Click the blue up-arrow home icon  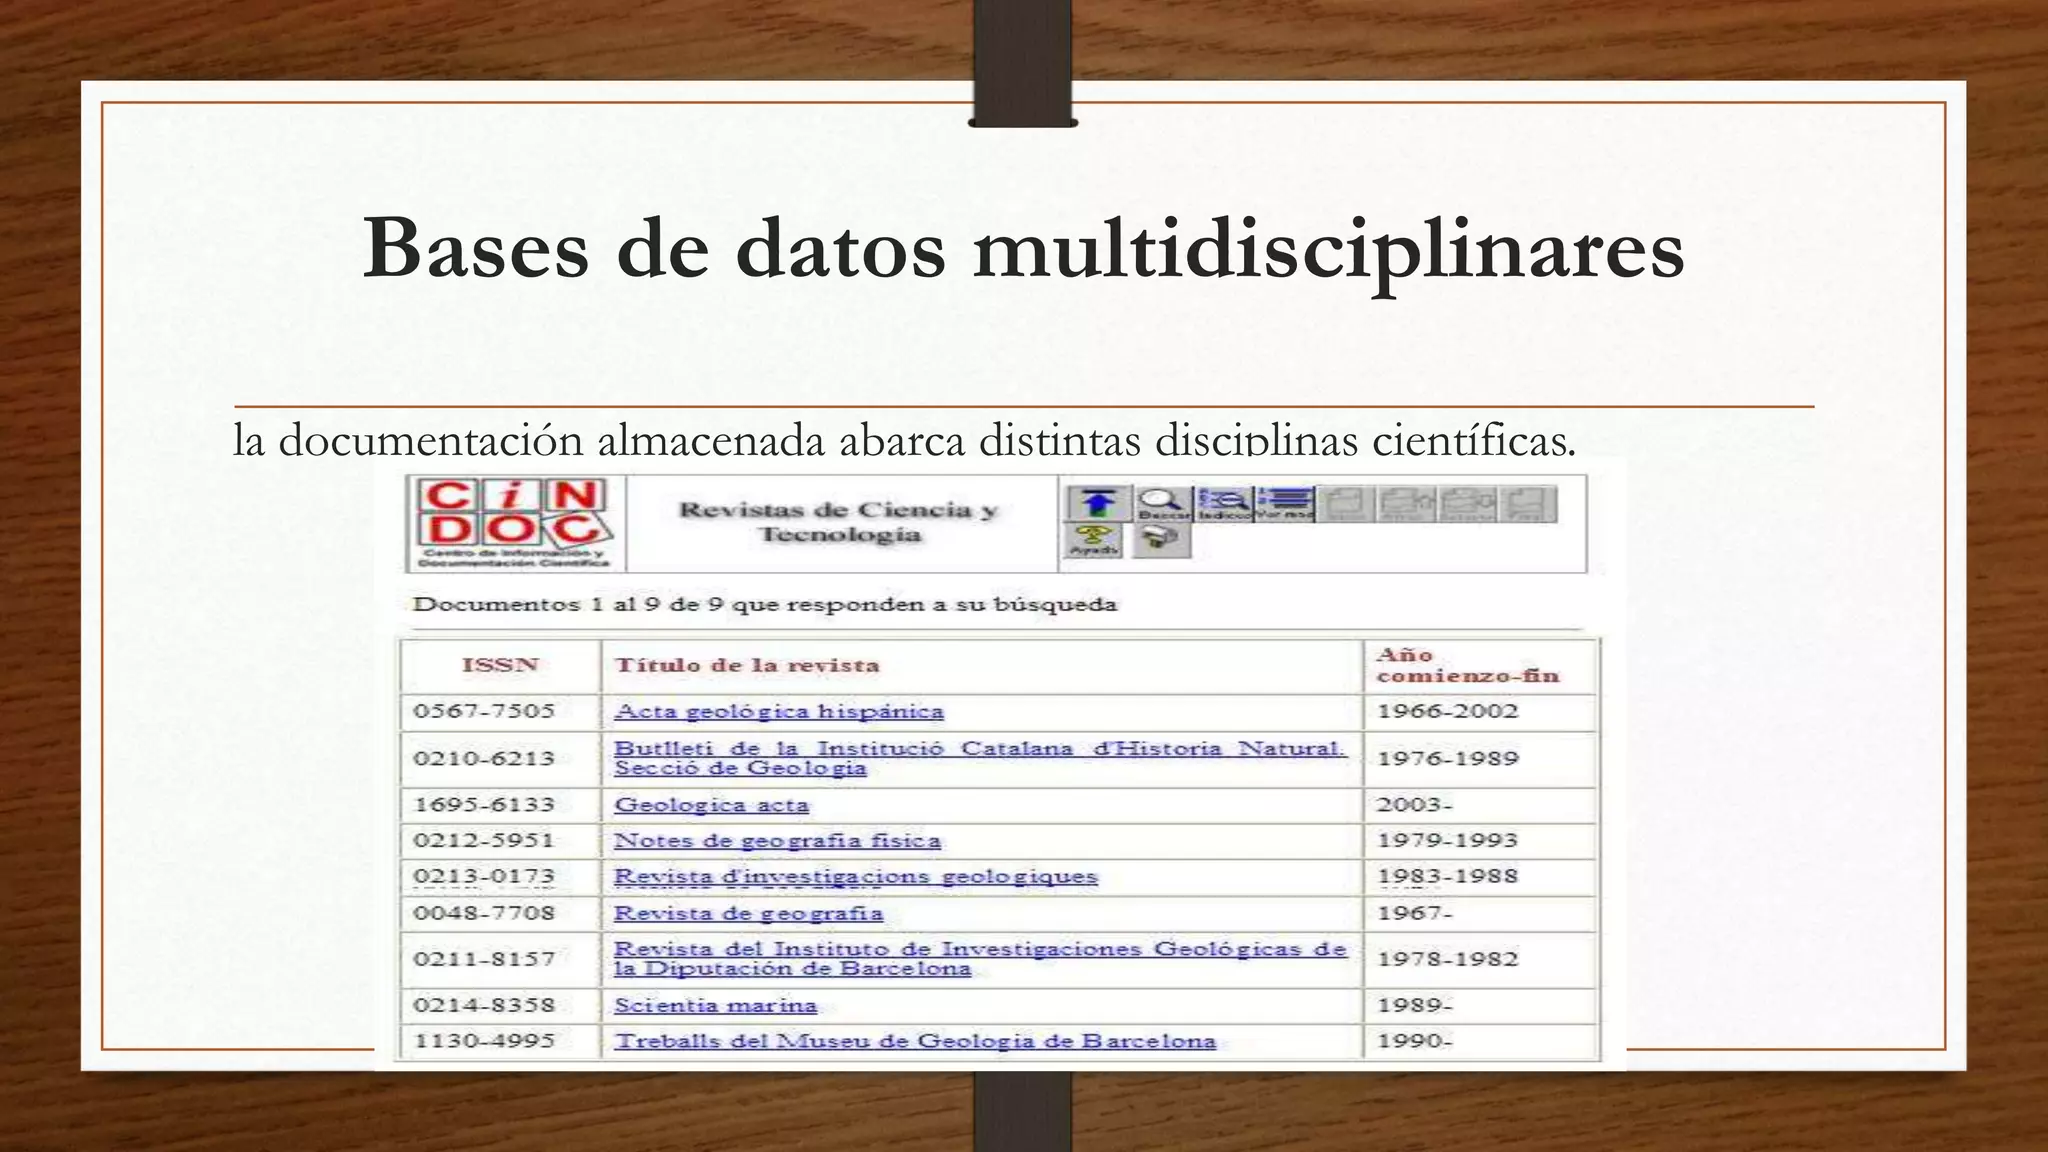[1099, 503]
